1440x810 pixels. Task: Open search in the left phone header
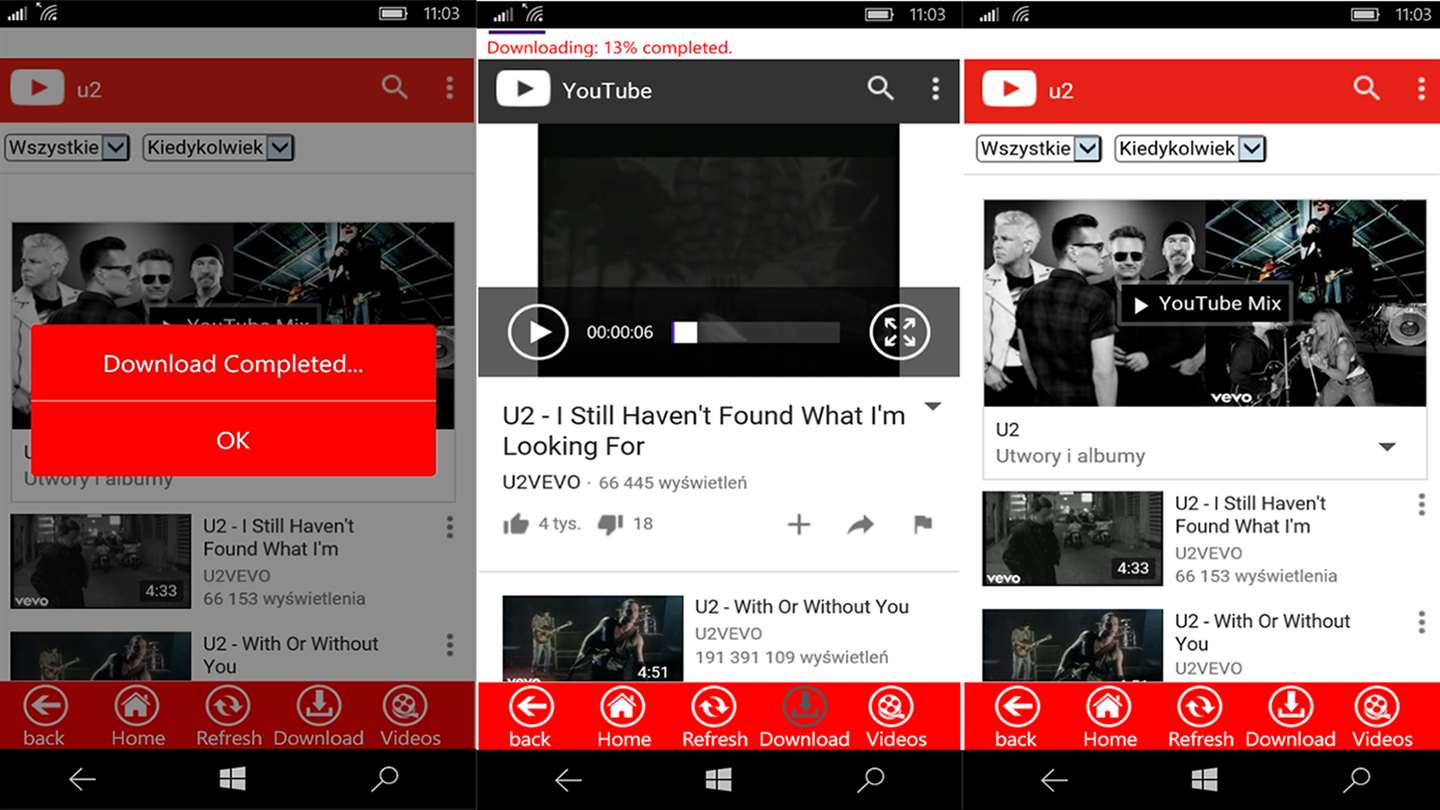395,88
